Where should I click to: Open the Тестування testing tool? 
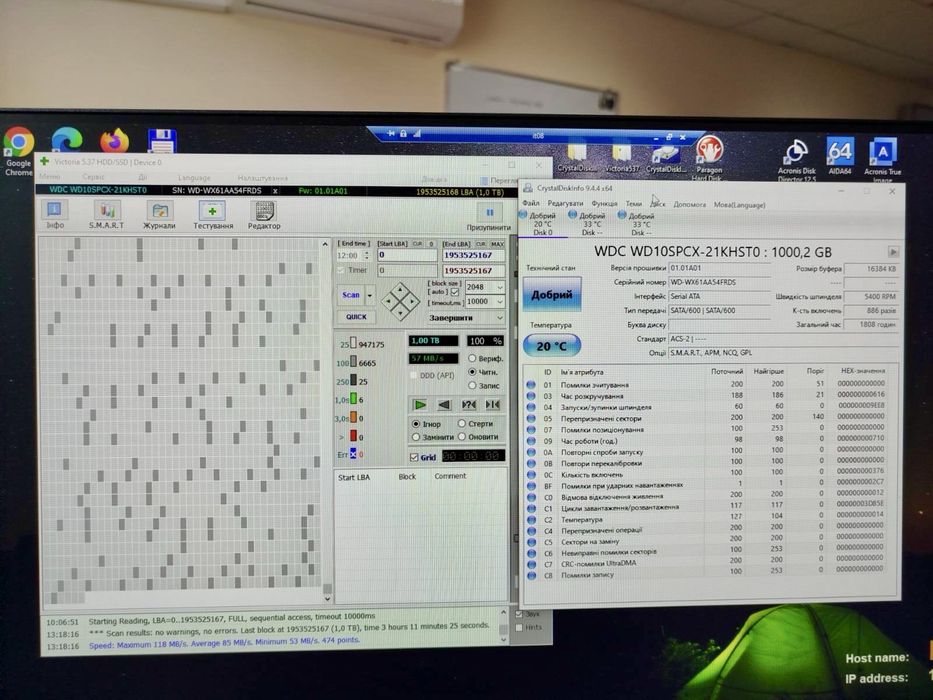click(212, 214)
